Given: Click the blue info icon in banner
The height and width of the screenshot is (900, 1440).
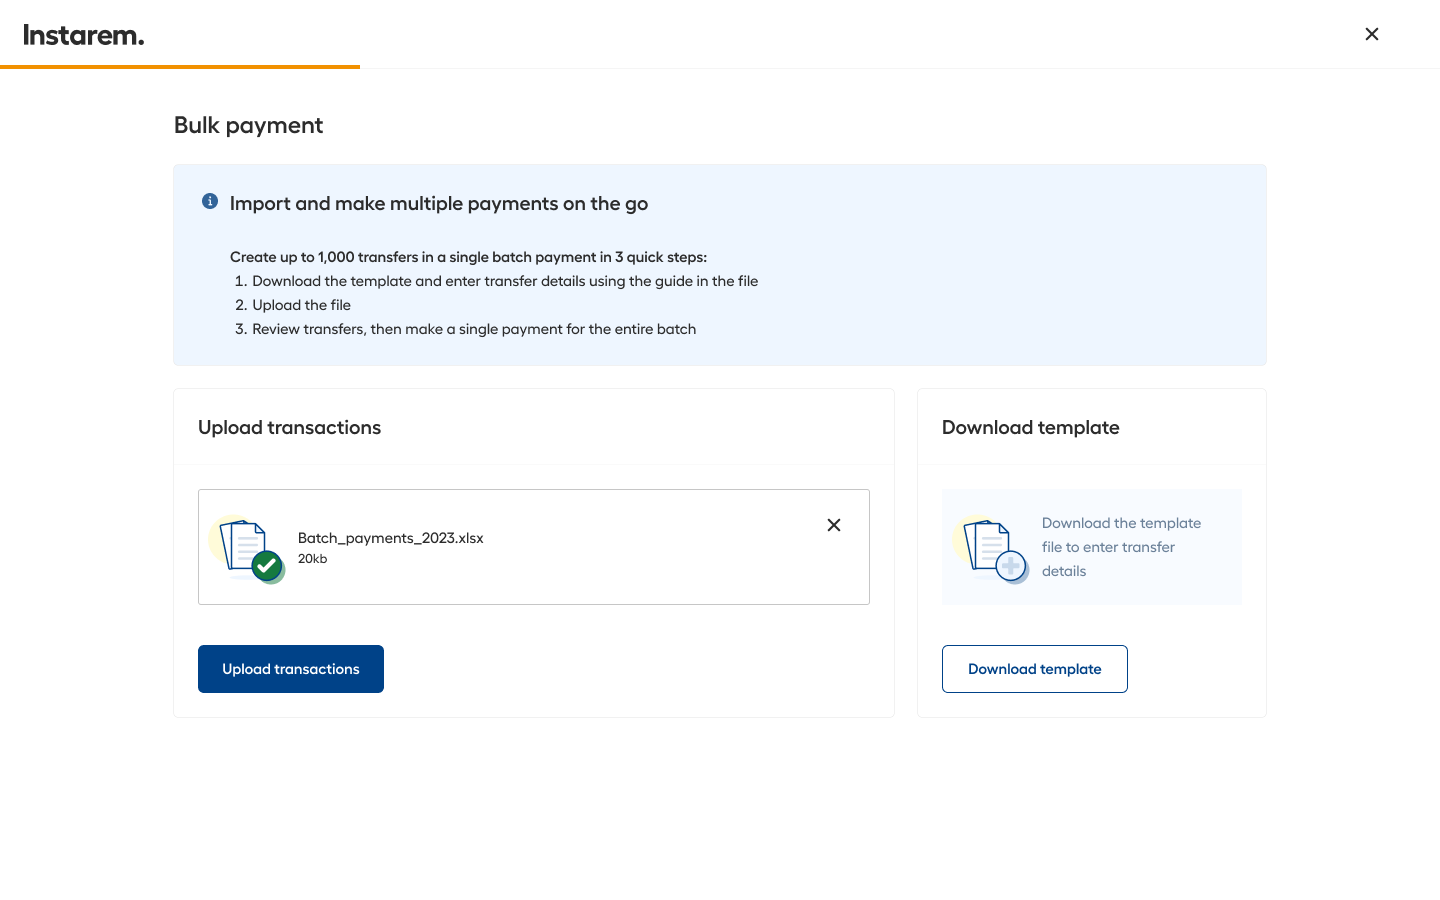Looking at the screenshot, I should [210, 201].
